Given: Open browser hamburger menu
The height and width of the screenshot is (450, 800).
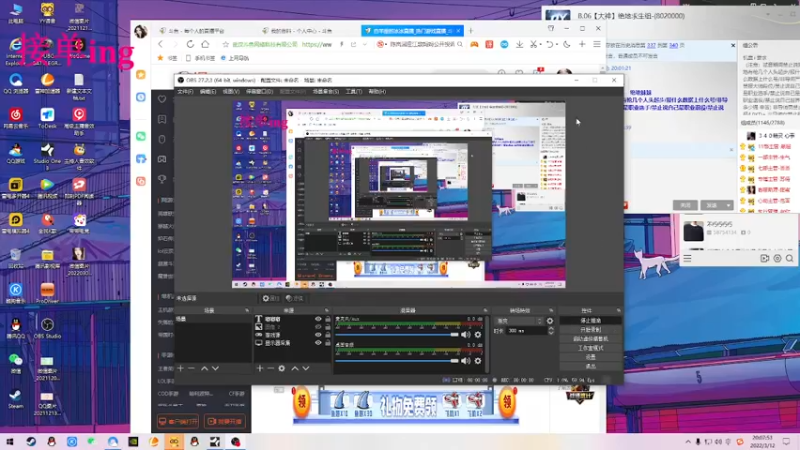Looking at the screenshot, I should click(x=596, y=44).
